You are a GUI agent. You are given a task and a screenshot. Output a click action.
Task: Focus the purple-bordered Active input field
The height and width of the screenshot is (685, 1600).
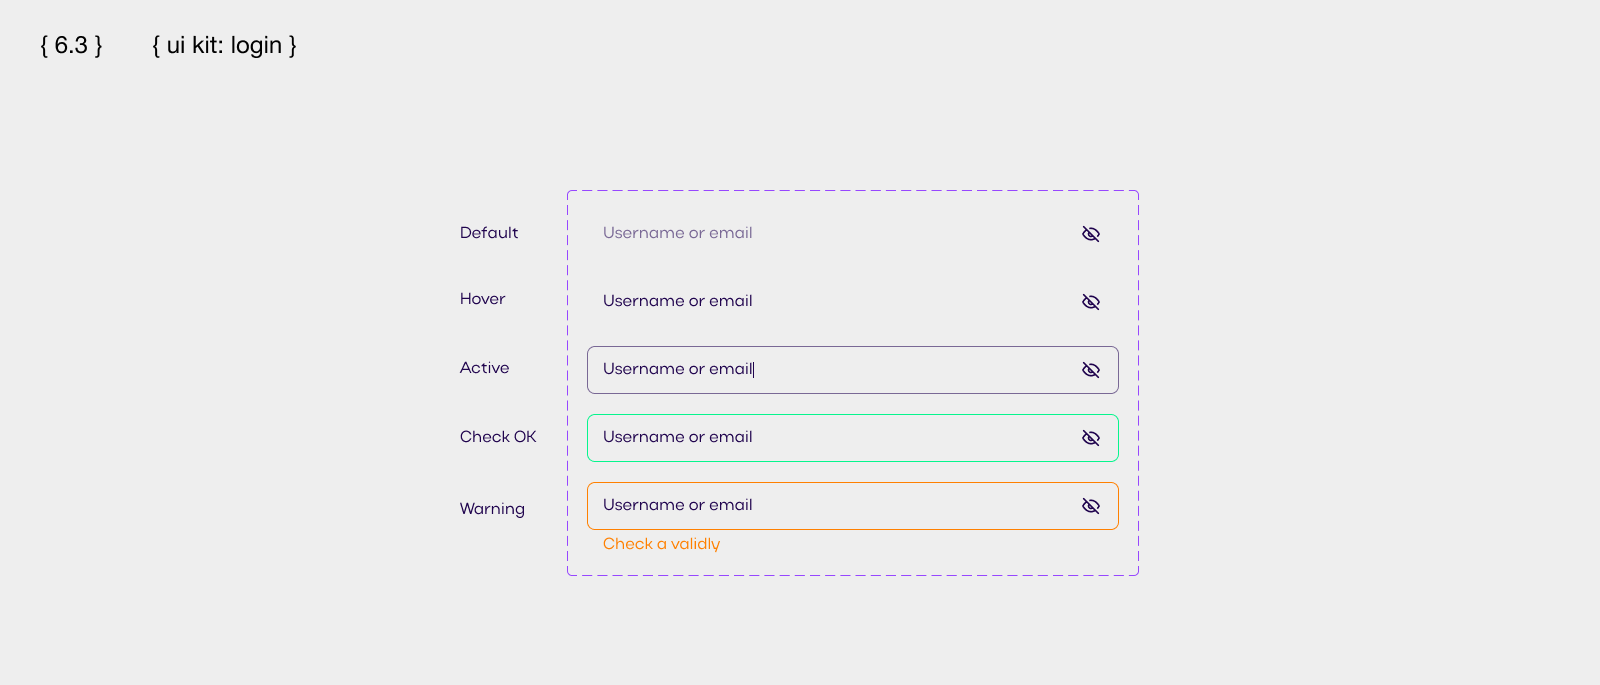tap(900, 370)
